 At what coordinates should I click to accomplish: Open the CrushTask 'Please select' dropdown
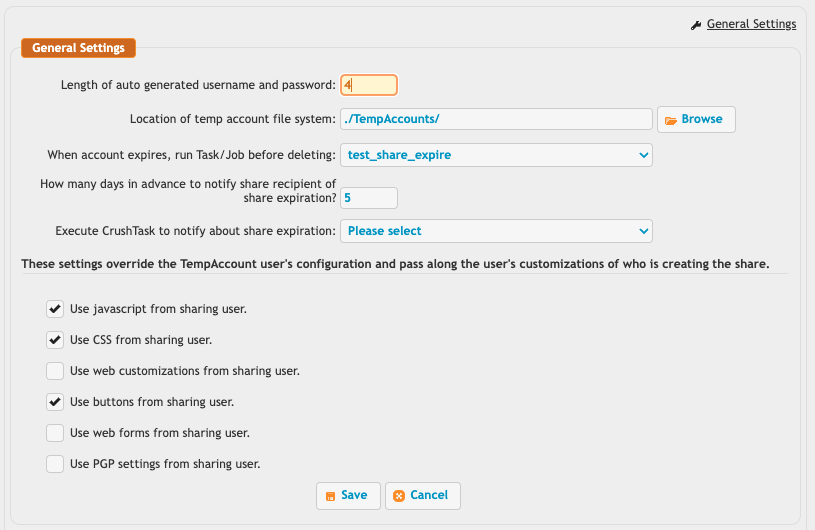(496, 231)
